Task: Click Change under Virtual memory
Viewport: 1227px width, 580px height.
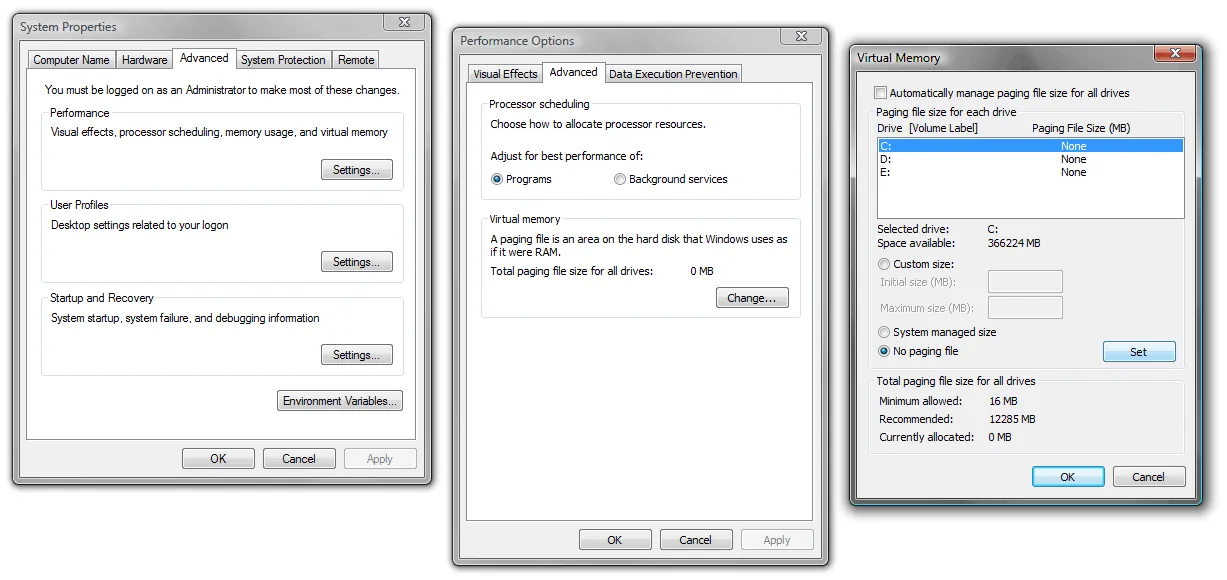Action: [752, 298]
